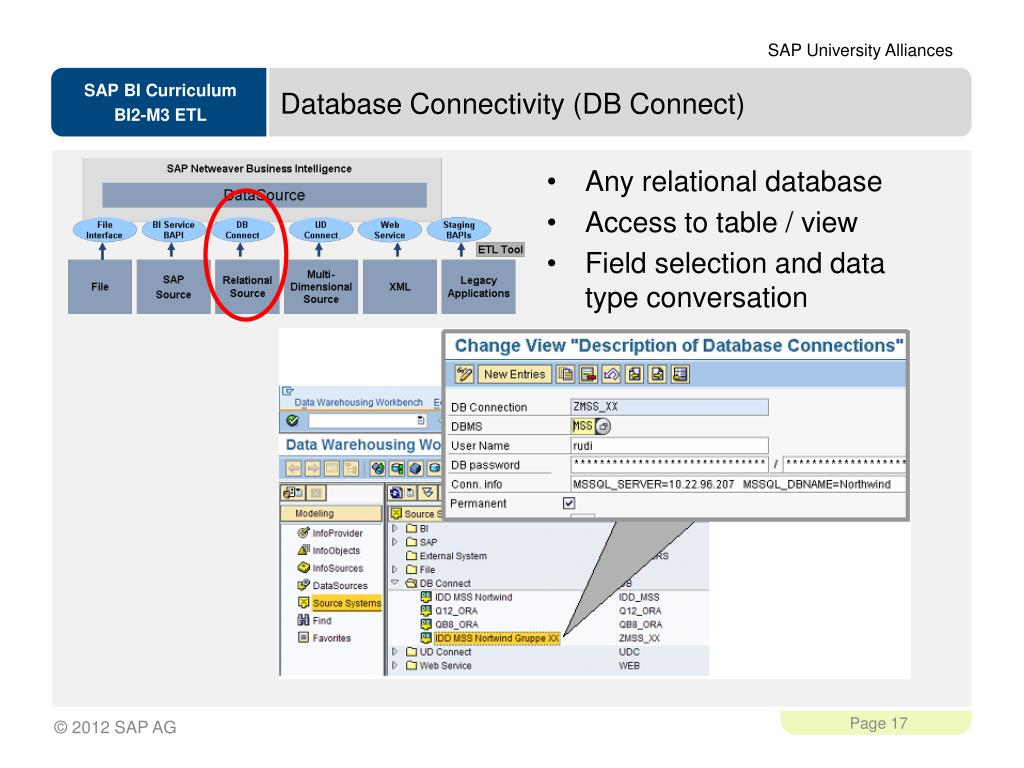Click the Workbench back arrow icon
This screenshot has height=768, width=1024.
(x=294, y=468)
